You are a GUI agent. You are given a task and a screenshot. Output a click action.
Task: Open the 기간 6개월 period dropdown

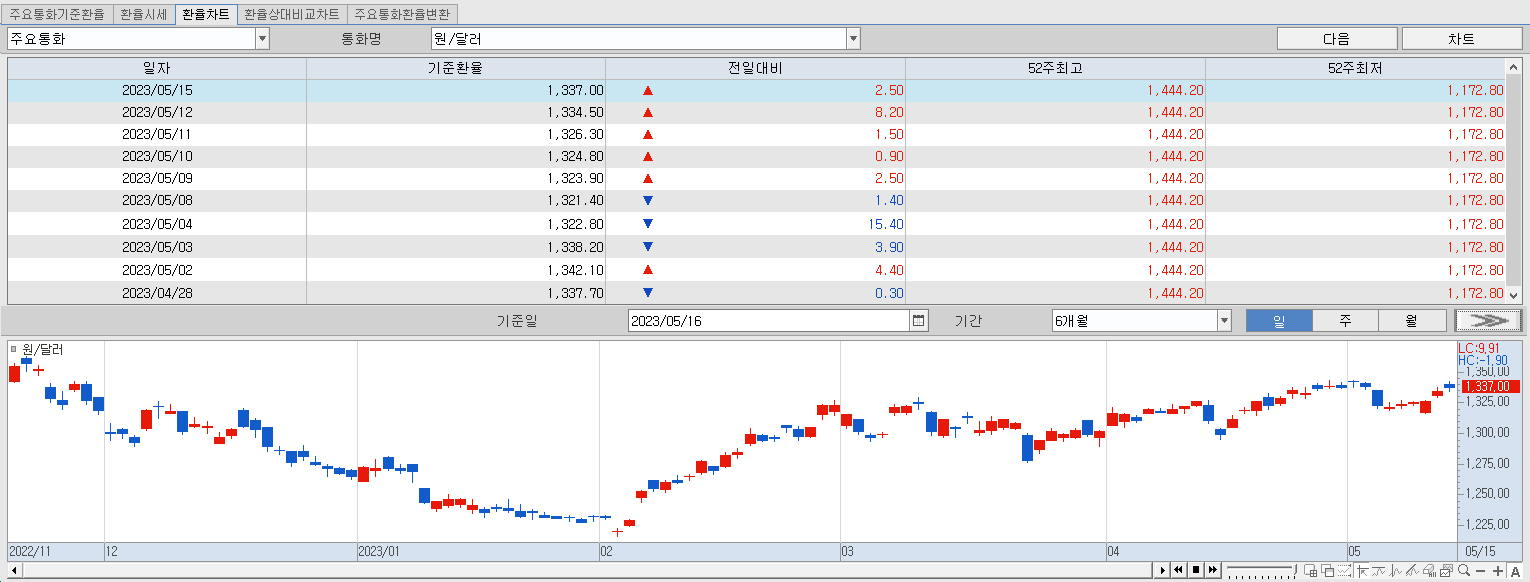tap(1224, 321)
